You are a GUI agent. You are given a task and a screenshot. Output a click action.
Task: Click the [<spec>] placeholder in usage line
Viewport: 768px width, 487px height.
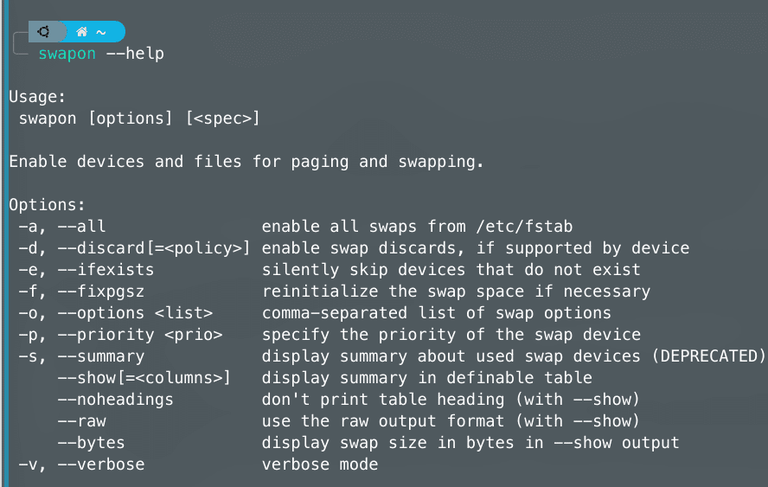pyautogui.click(x=223, y=119)
